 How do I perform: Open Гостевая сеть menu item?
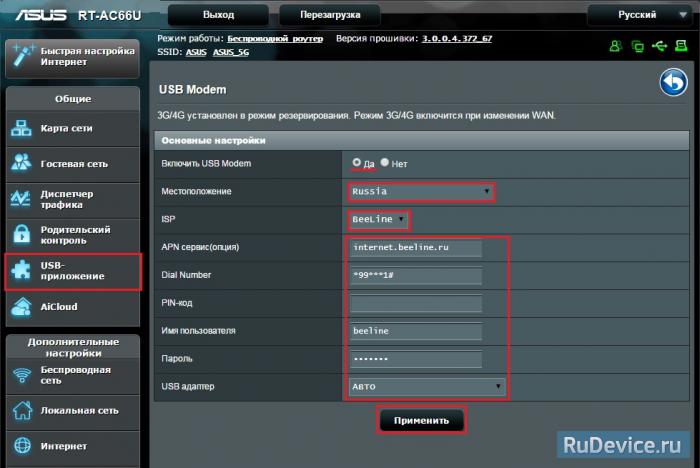(73, 164)
